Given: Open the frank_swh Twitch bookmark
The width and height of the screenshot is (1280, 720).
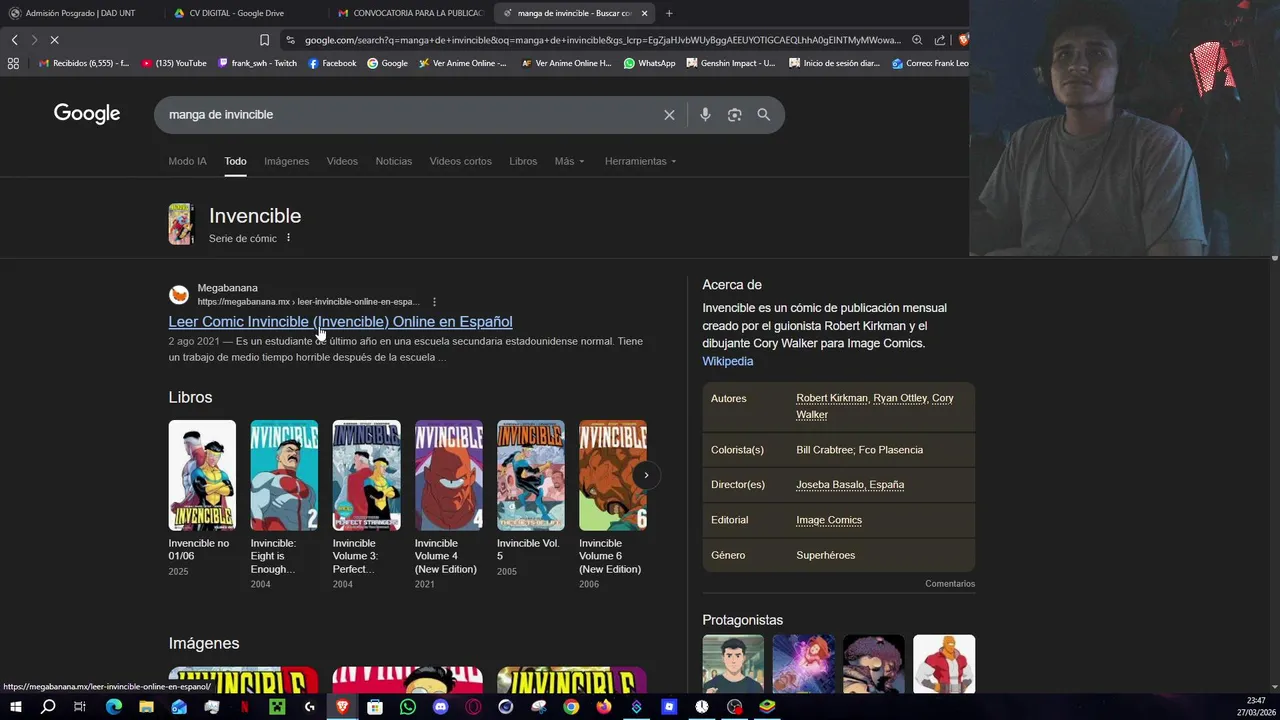Looking at the screenshot, I should click(x=257, y=63).
